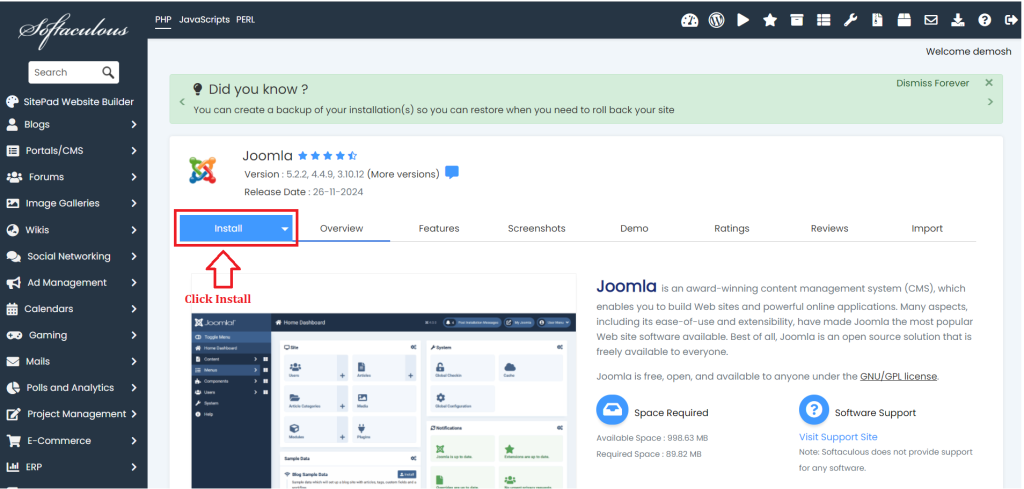Expand Ad Management category
Viewport: 1024px width, 489px height.
click(73, 283)
